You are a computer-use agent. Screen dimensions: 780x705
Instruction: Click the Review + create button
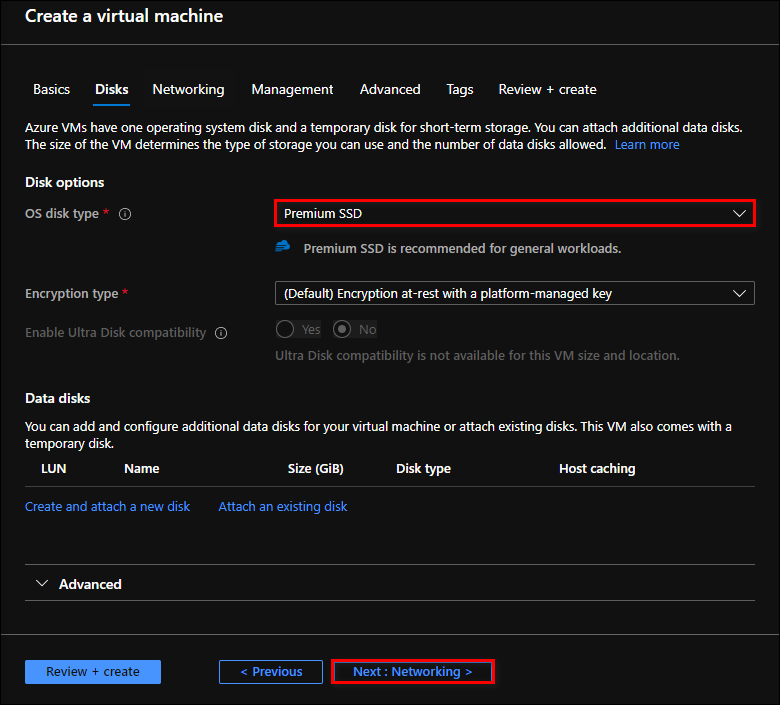[93, 672]
